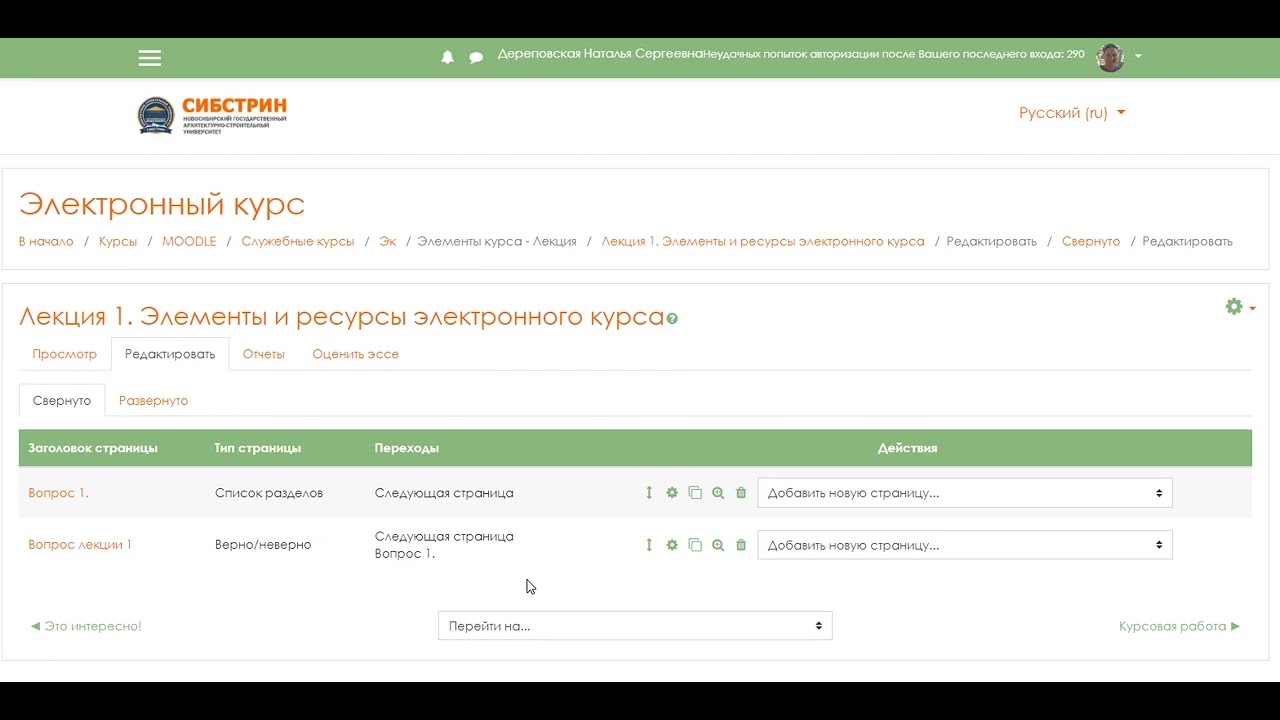Click the user avatar picture

pos(1110,57)
